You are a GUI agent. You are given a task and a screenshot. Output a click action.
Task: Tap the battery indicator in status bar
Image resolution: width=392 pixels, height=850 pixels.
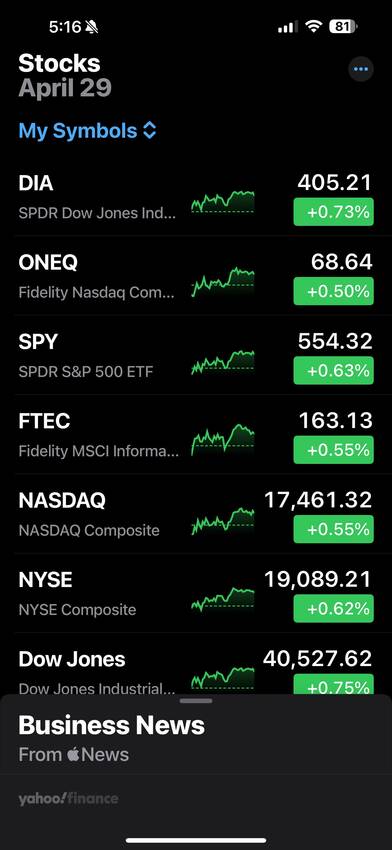(343, 27)
